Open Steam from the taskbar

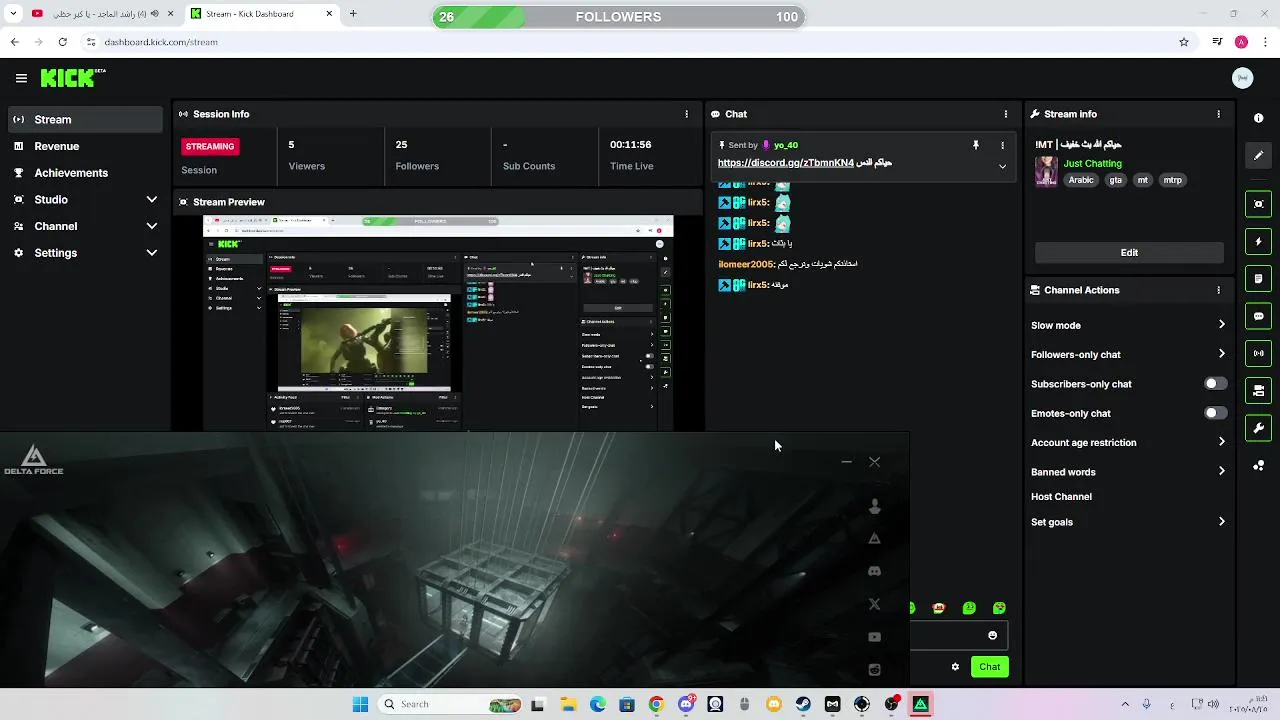click(x=803, y=704)
